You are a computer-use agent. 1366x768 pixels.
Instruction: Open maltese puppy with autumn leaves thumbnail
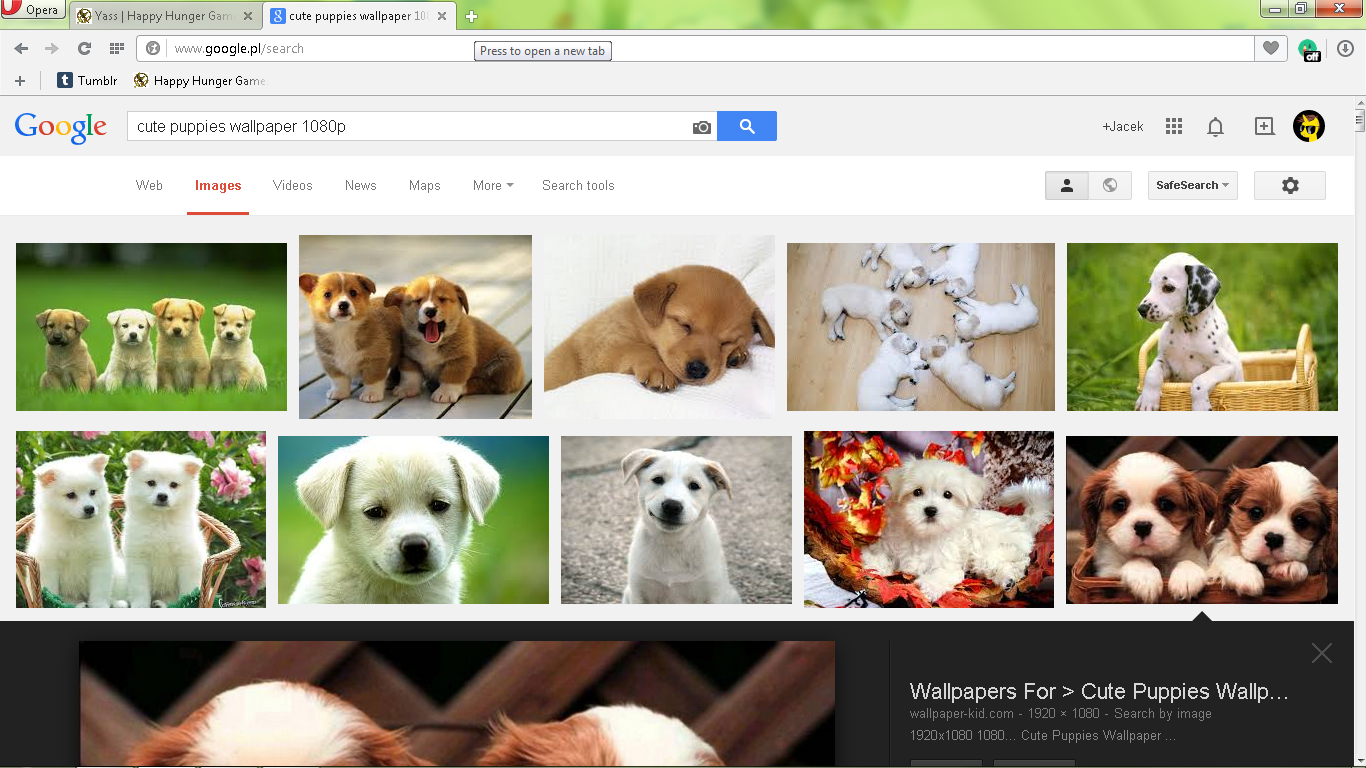click(929, 520)
